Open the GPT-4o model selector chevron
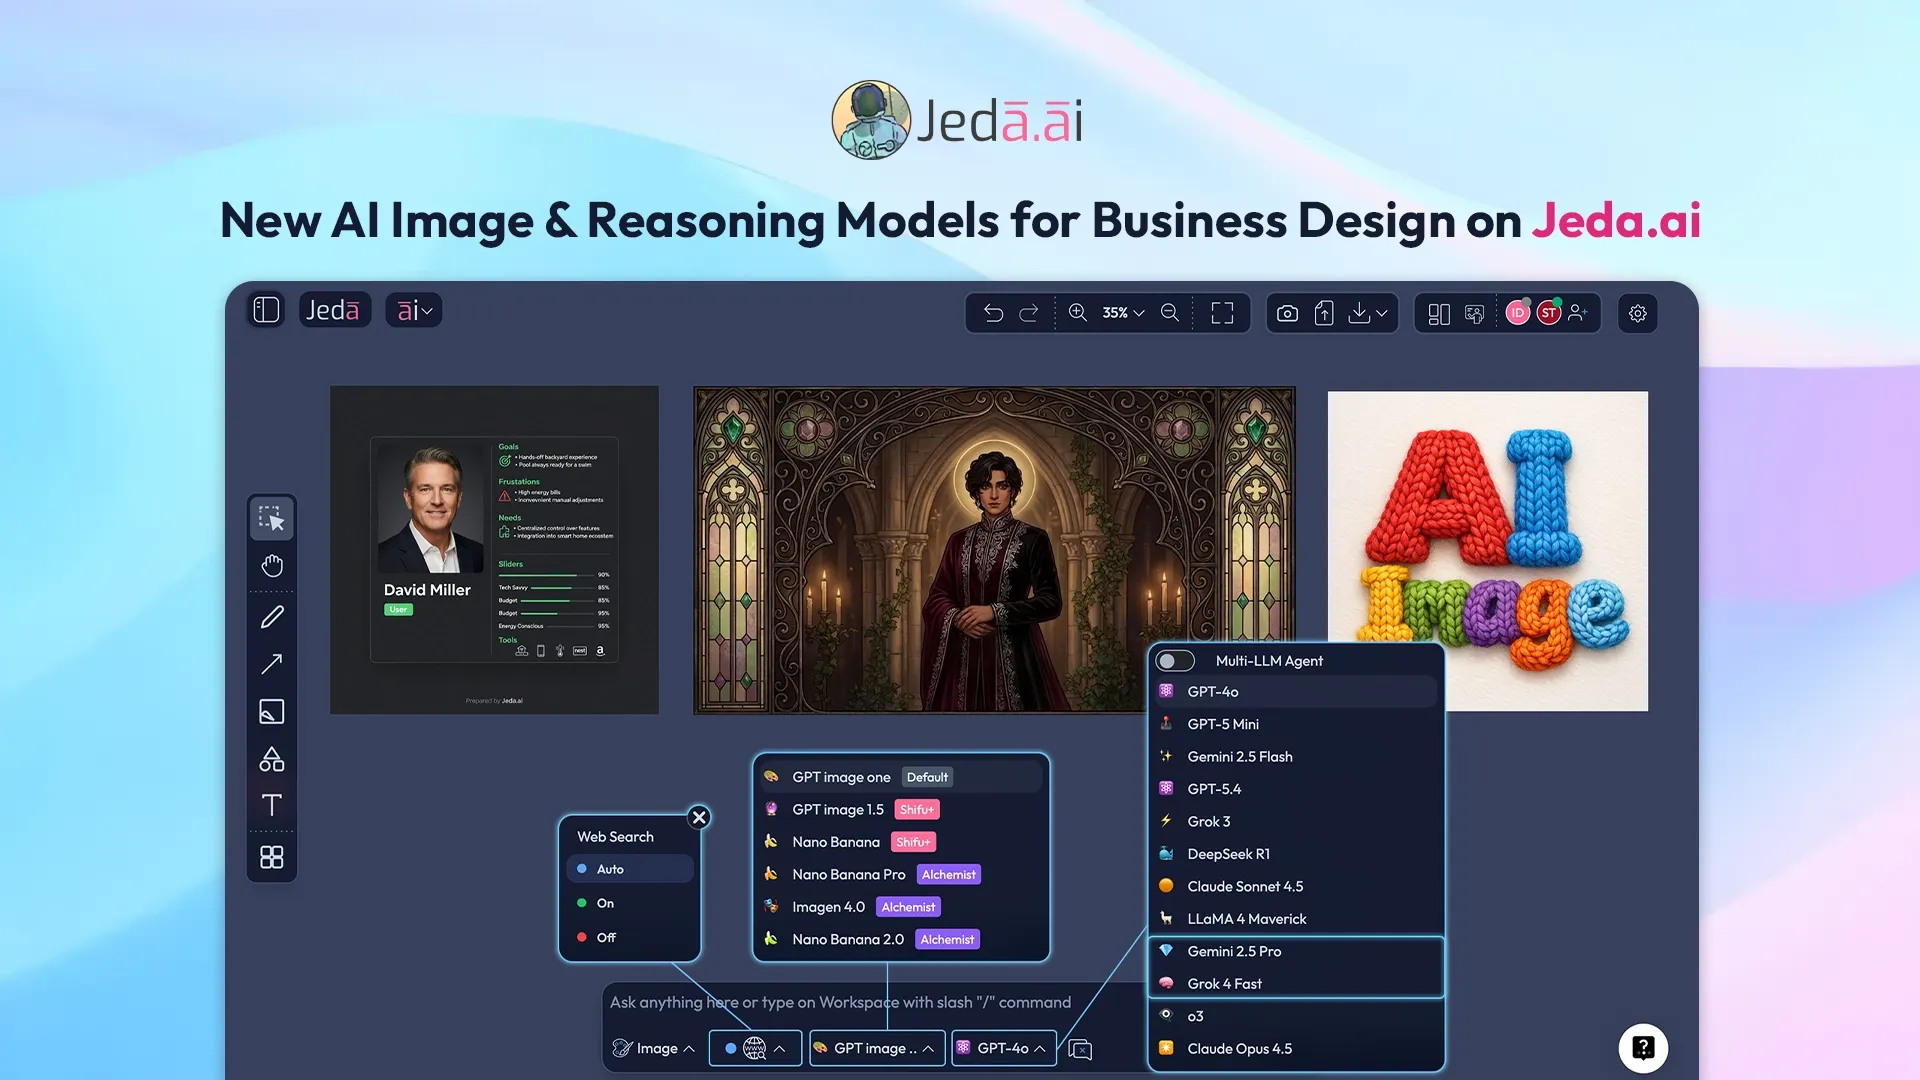 coord(1043,1048)
